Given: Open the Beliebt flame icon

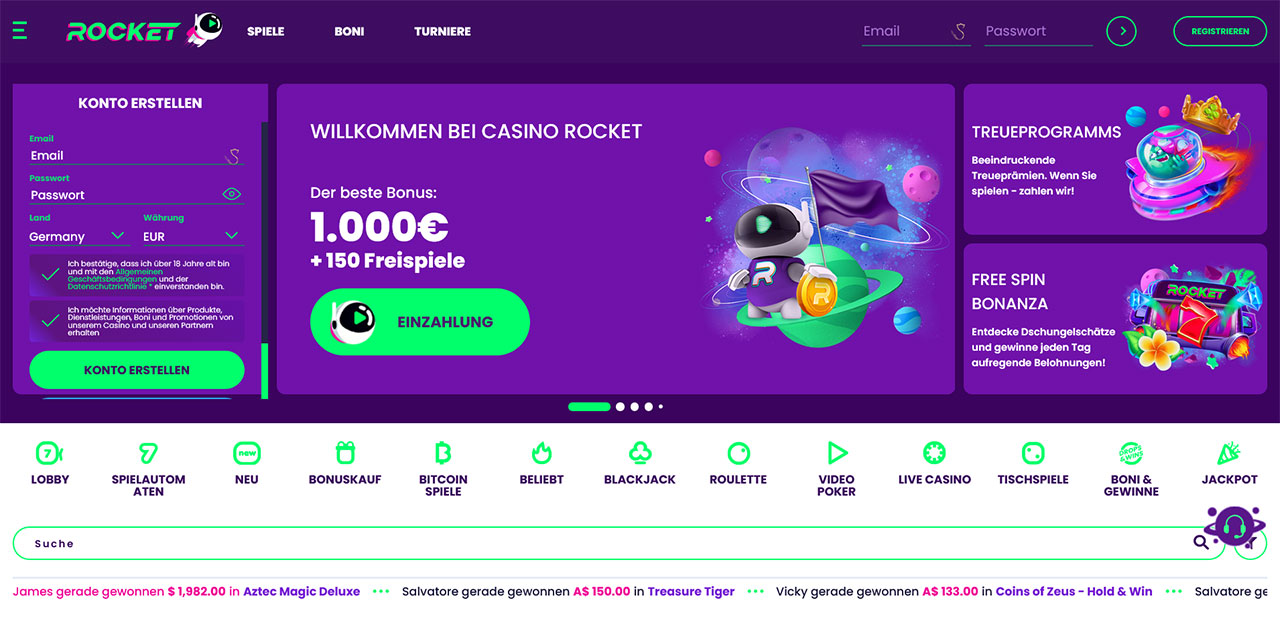Looking at the screenshot, I should (x=541, y=453).
